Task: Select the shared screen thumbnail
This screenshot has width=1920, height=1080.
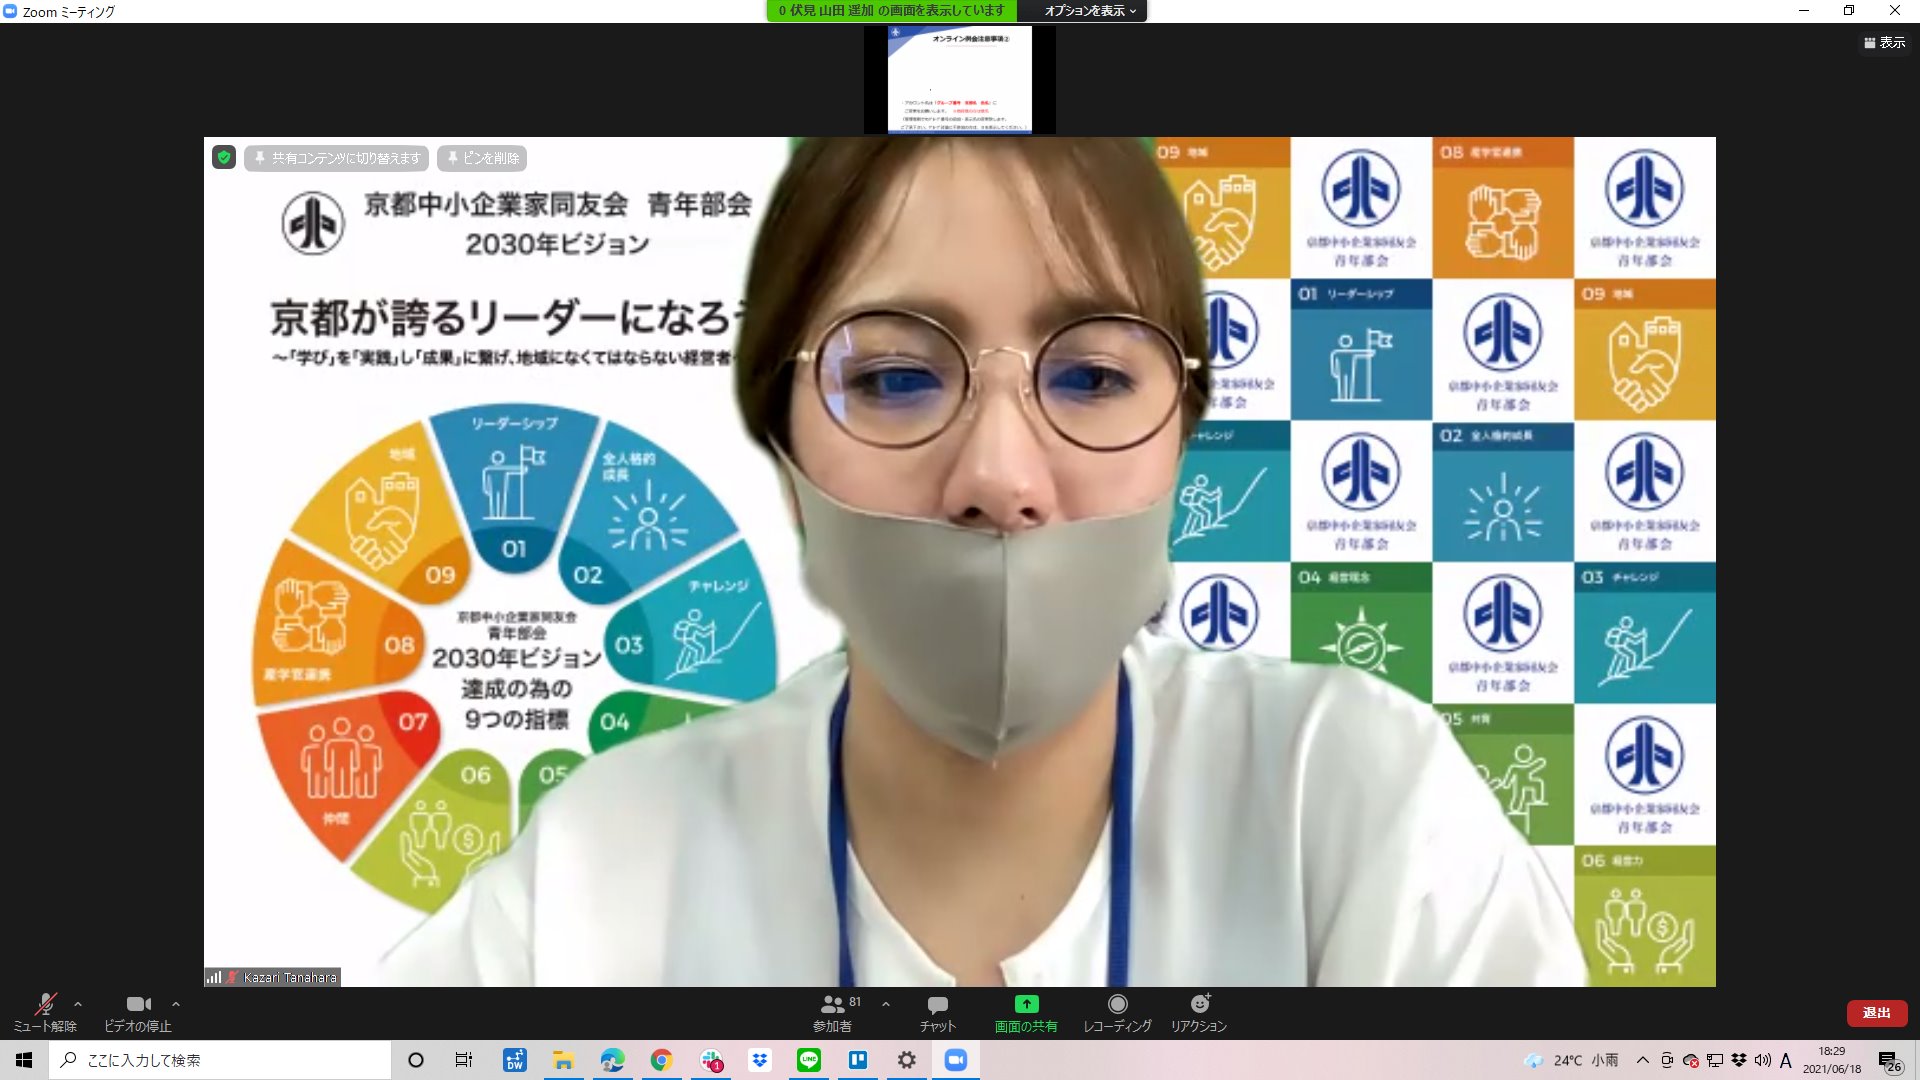Action: tap(960, 79)
